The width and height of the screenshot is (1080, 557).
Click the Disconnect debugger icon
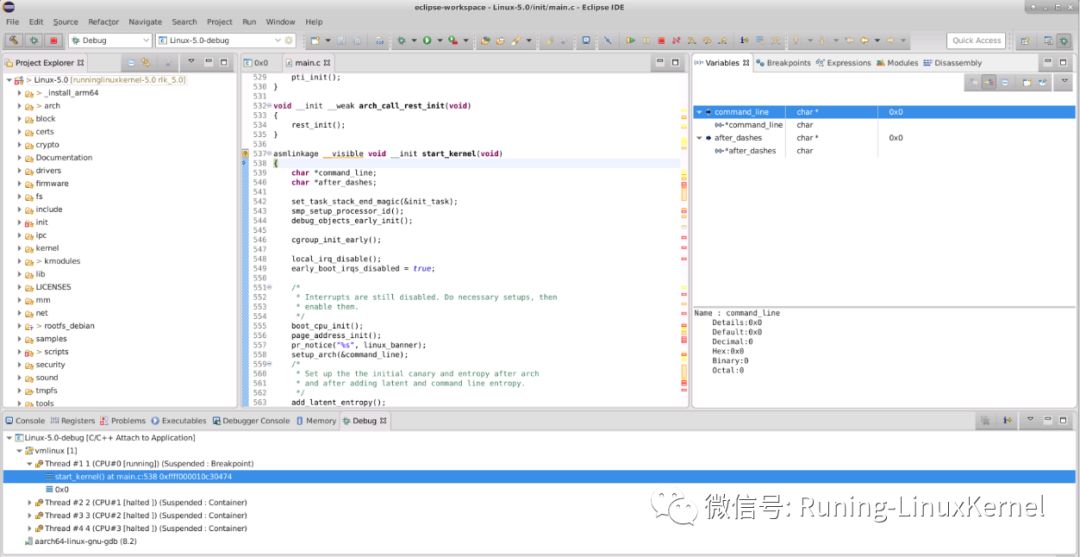point(676,40)
